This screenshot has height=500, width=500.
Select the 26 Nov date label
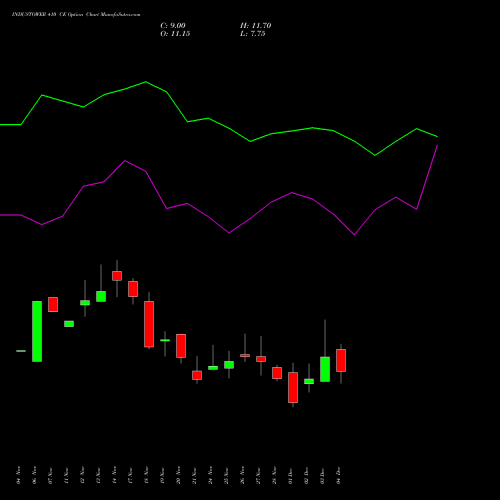(x=242, y=475)
